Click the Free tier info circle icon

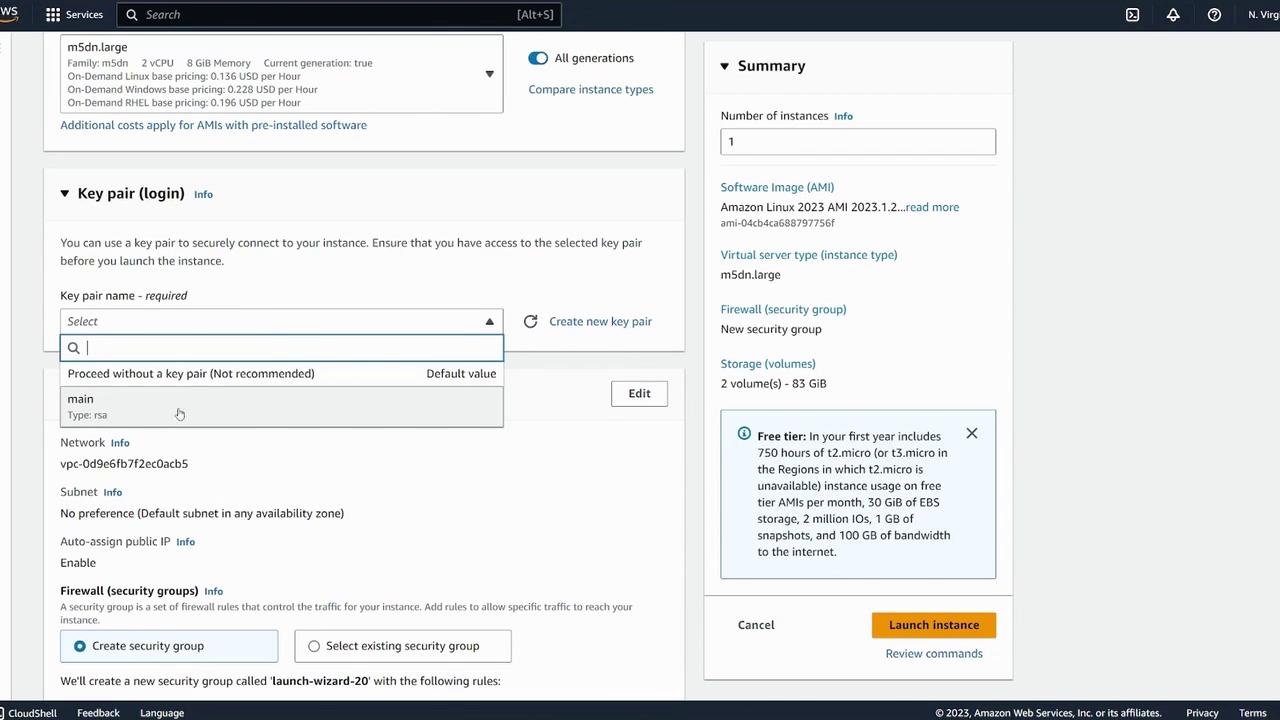[x=744, y=434]
